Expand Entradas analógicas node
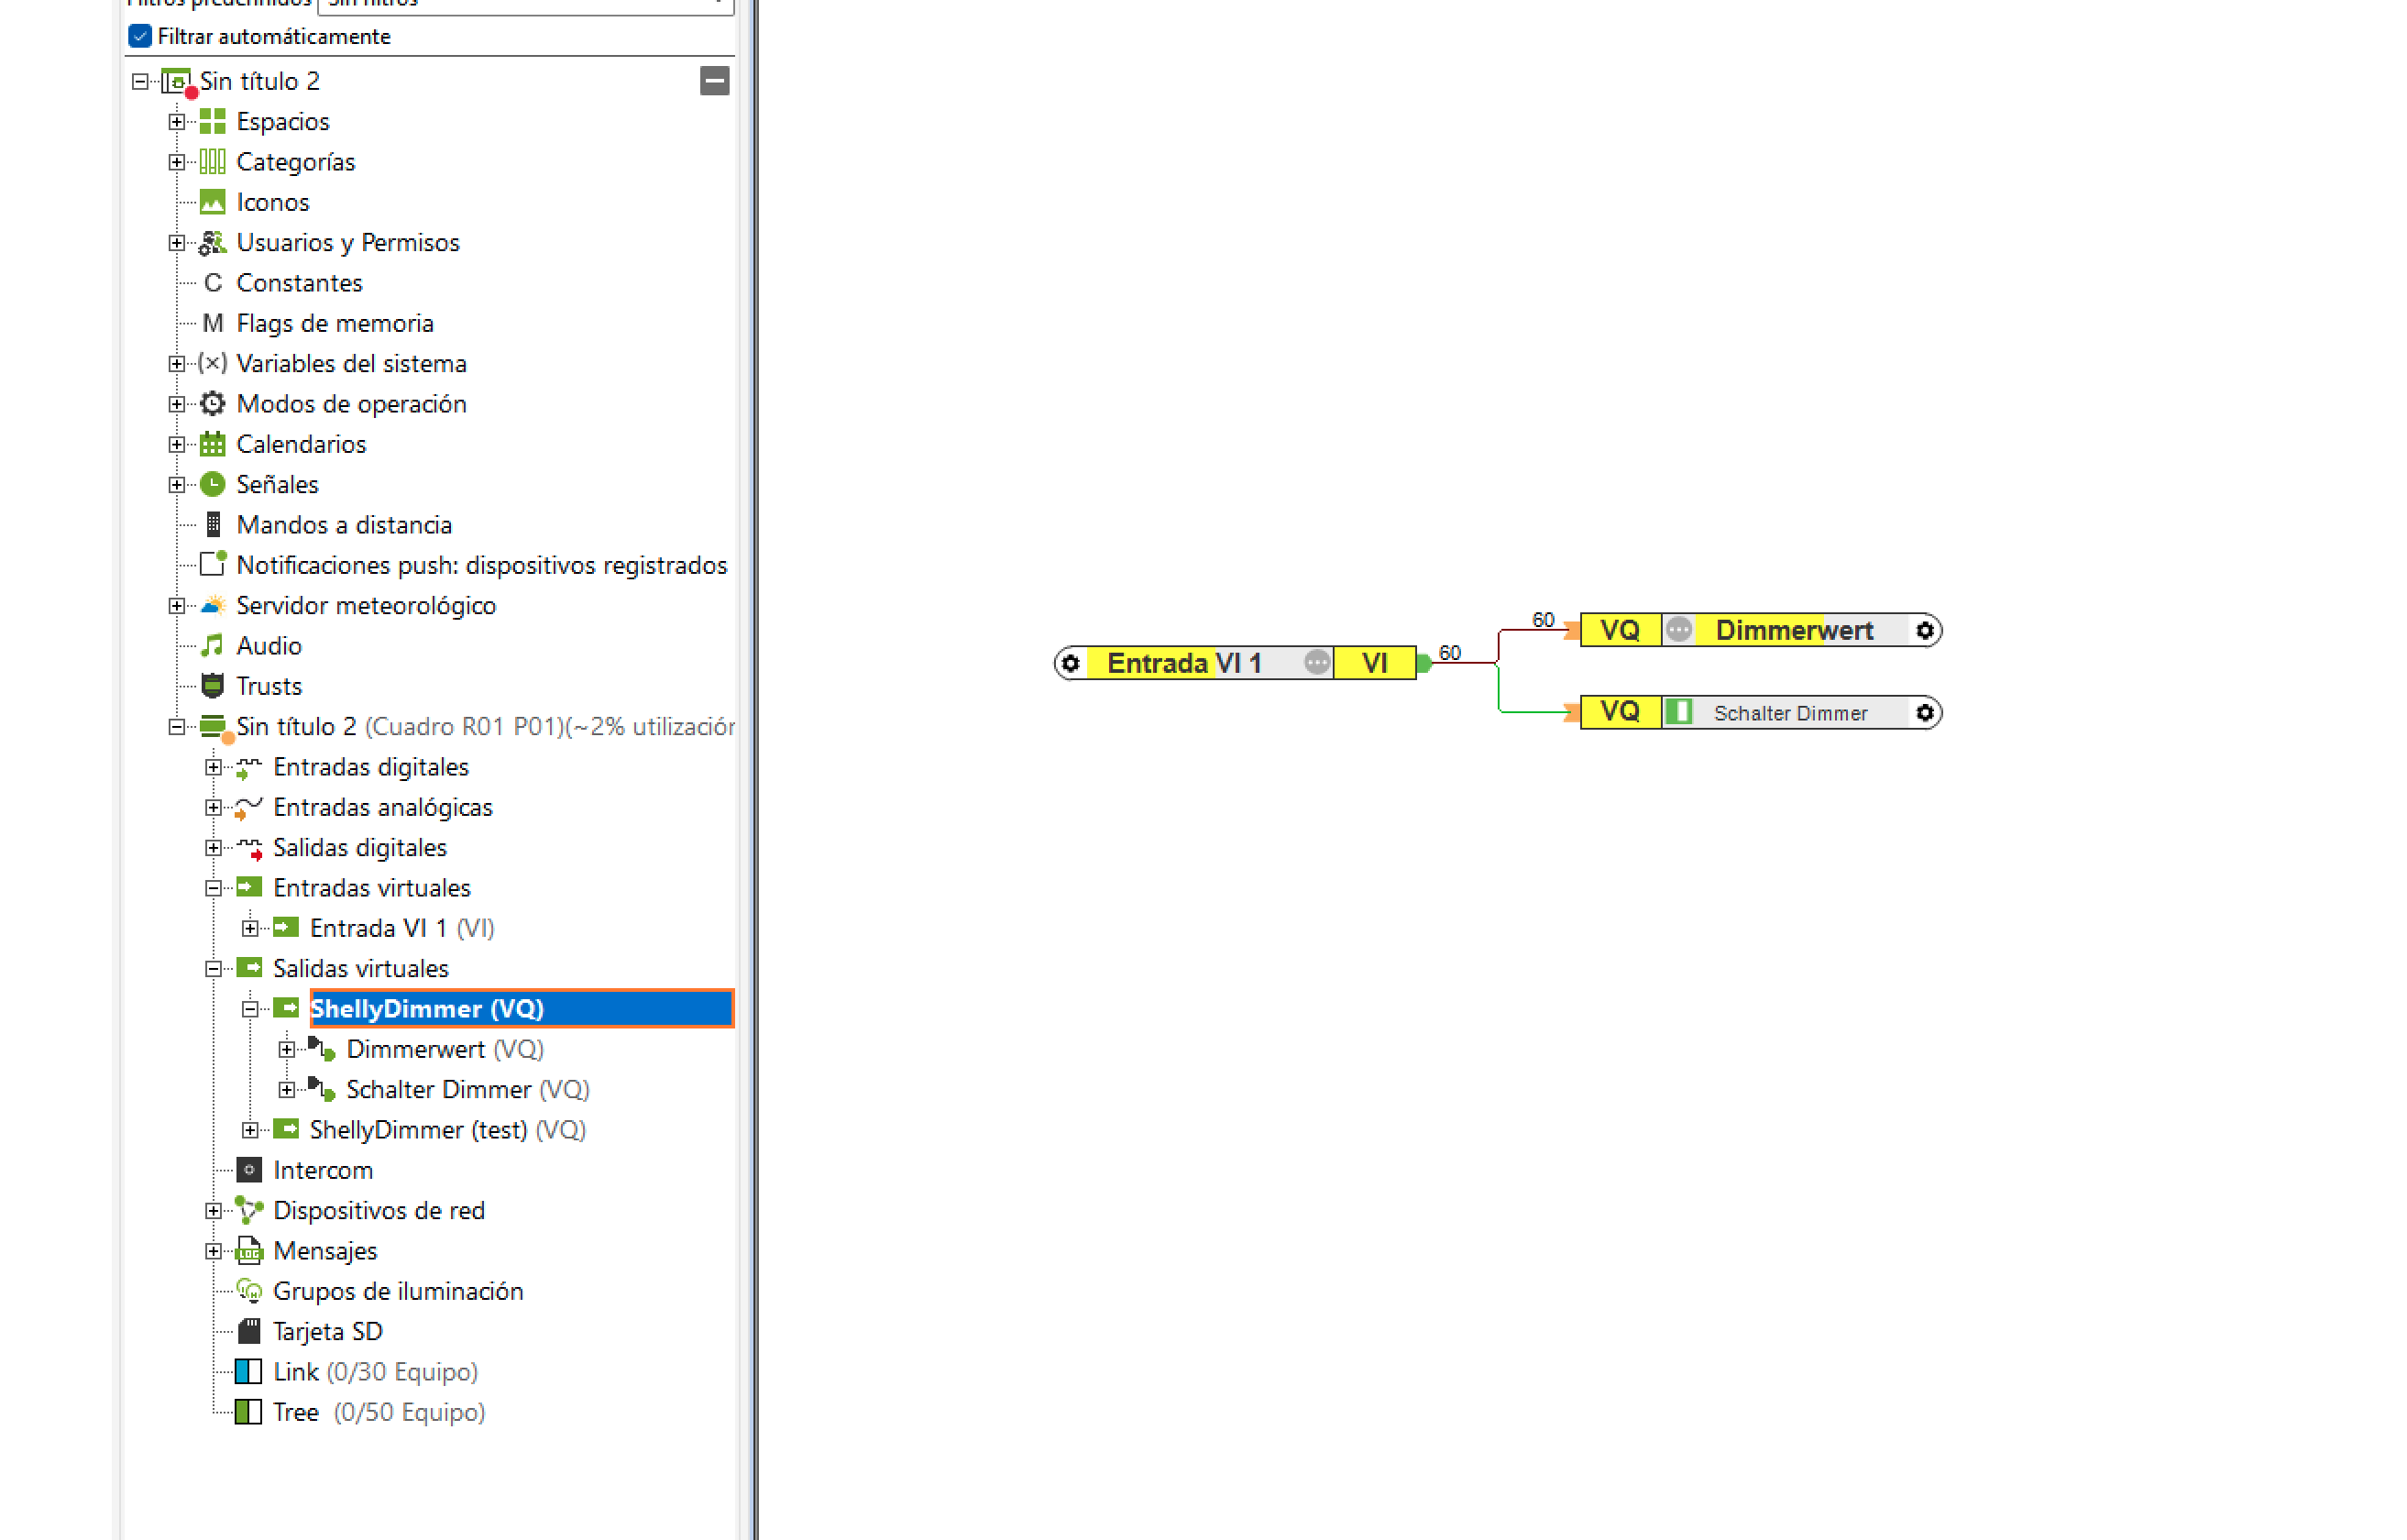The image size is (2407, 1540). coord(214,807)
